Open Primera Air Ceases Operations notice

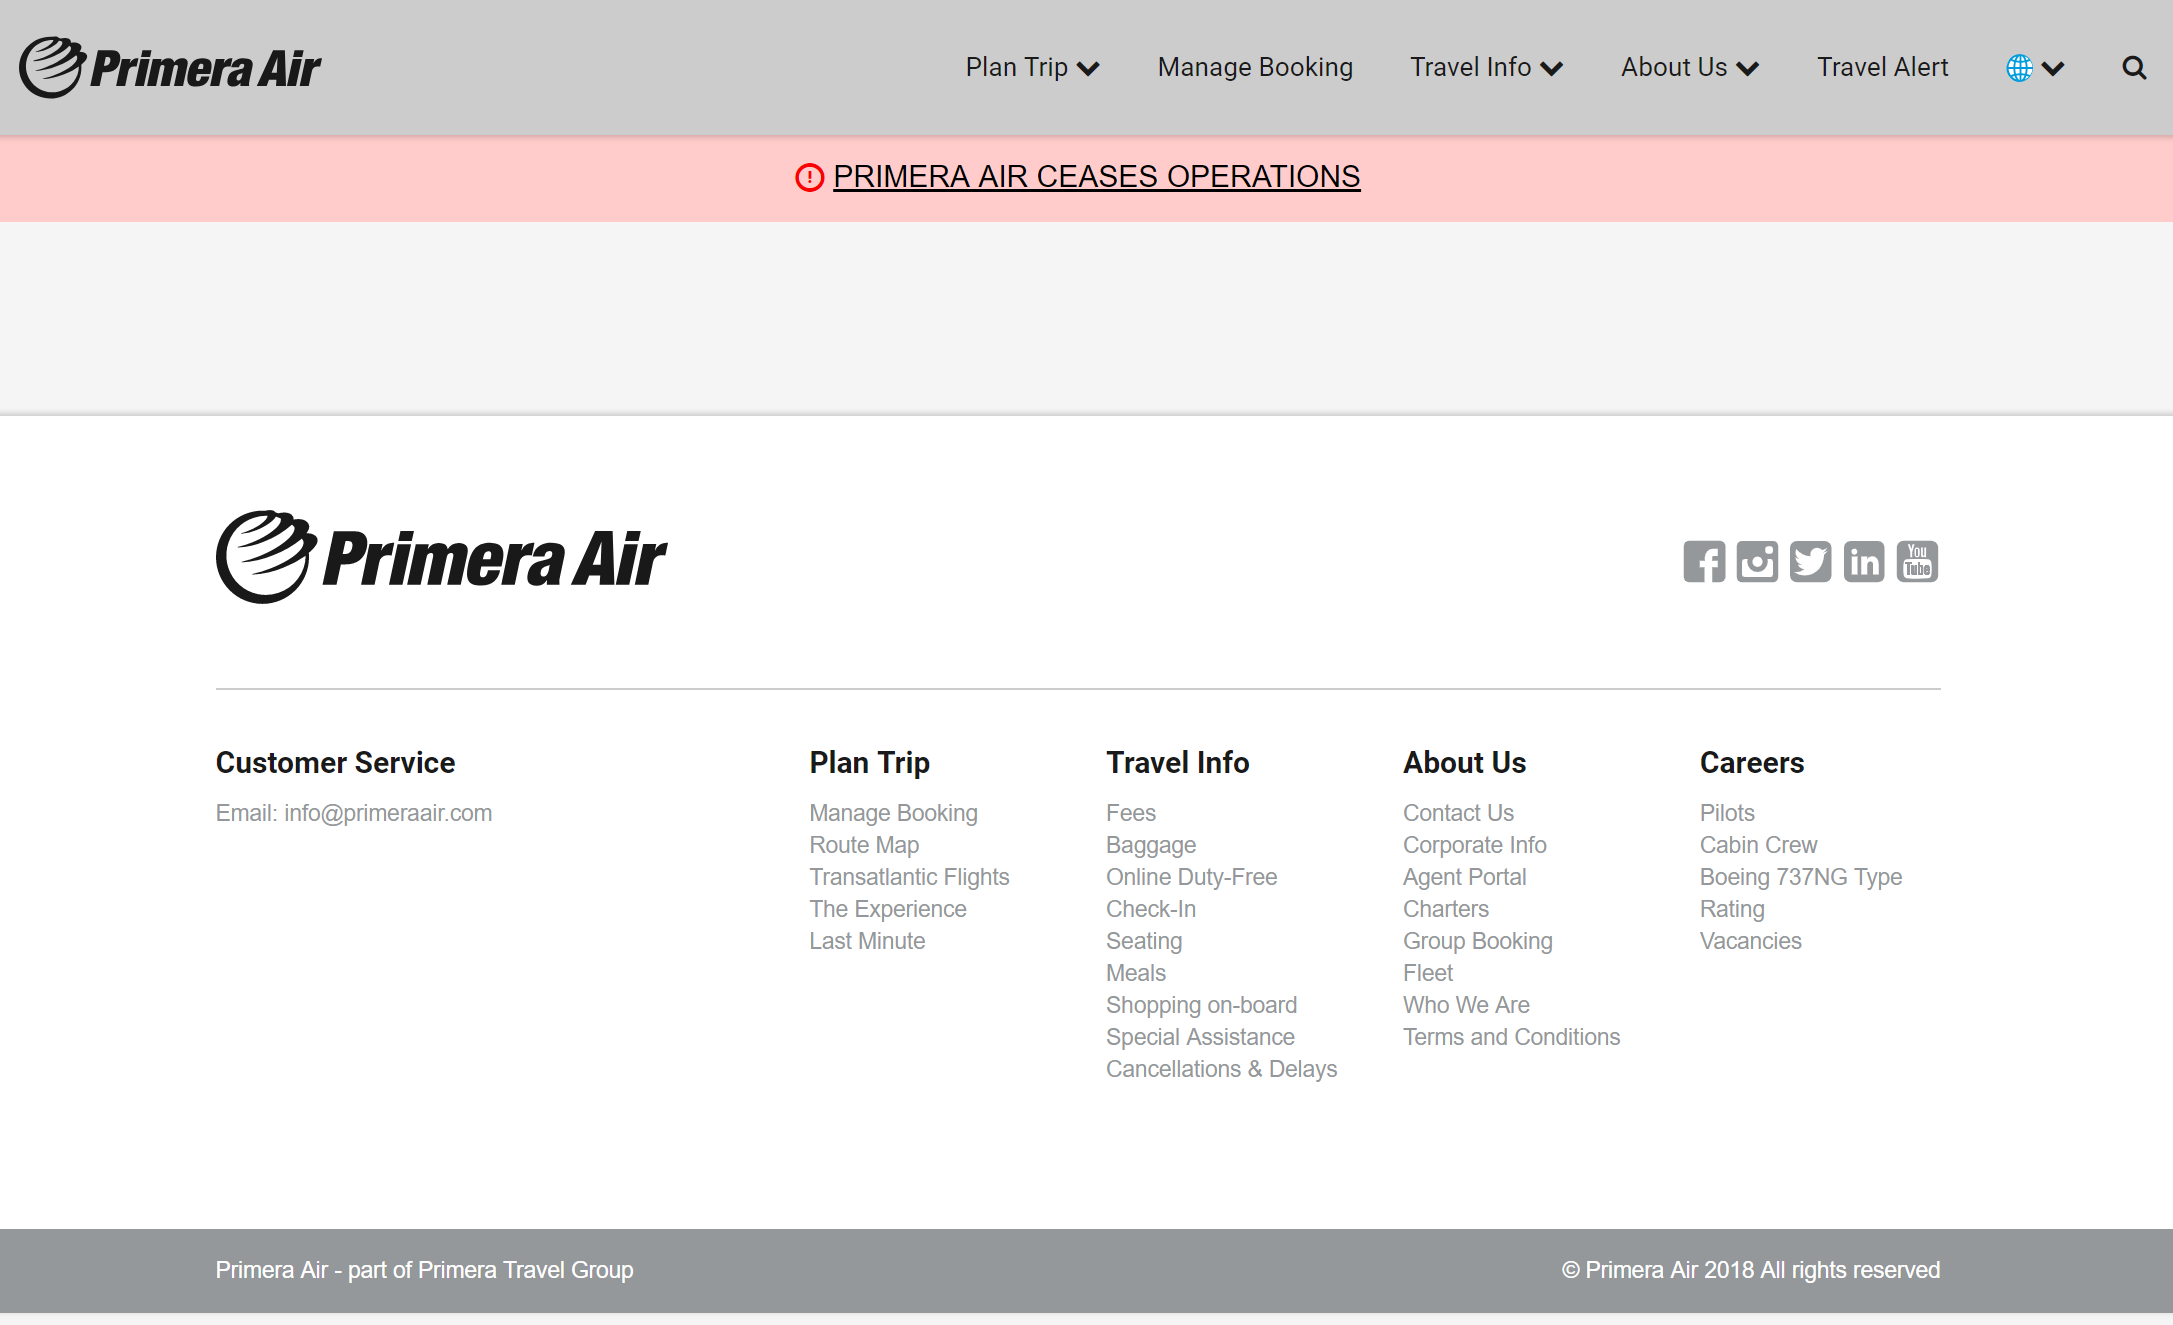(1096, 177)
